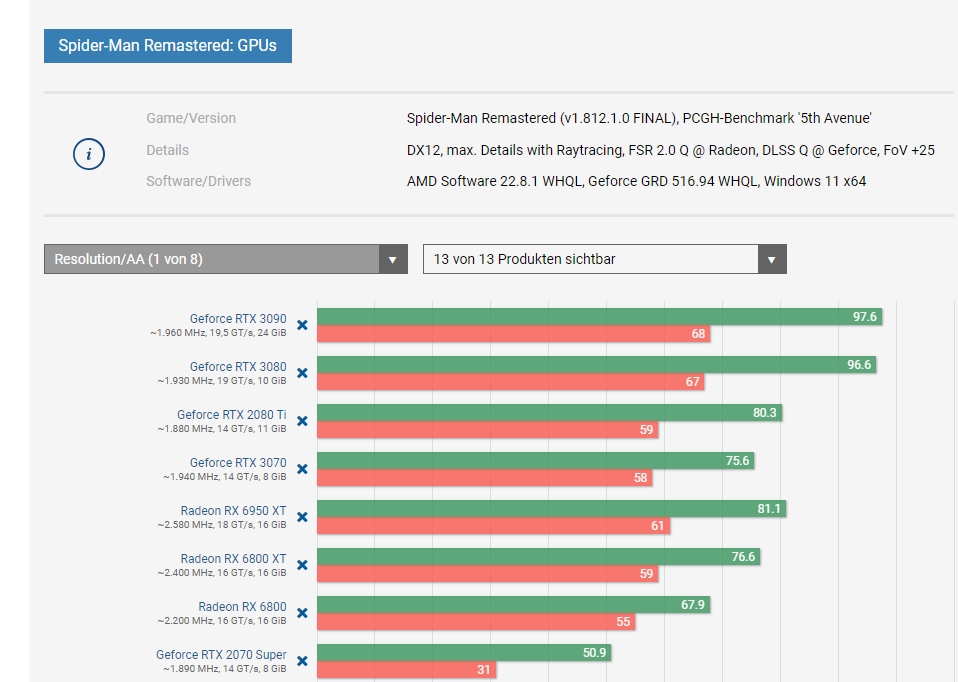The width and height of the screenshot is (958, 682).
Task: Remove Geforce RTX 2080 Ti with its X icon
Action: coord(302,421)
